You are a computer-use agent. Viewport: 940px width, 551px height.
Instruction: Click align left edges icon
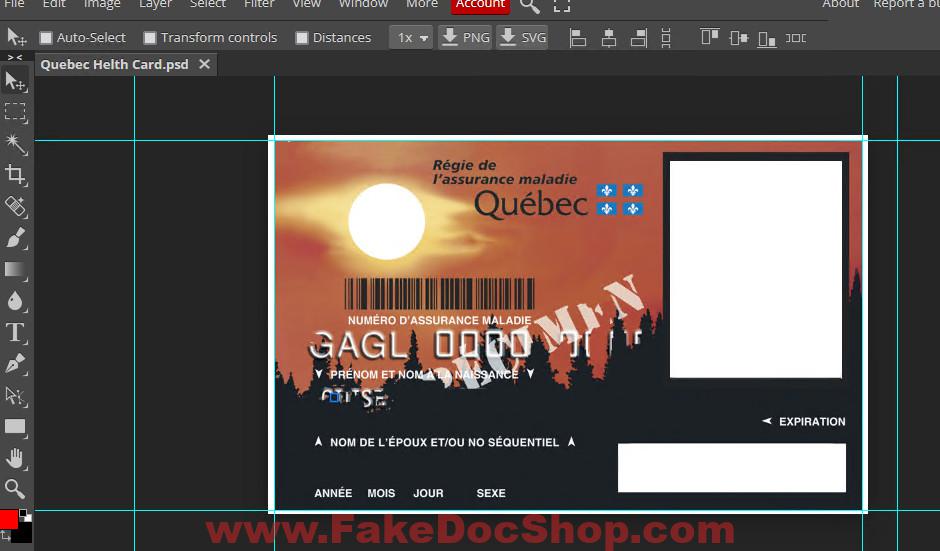pyautogui.click(x=578, y=38)
